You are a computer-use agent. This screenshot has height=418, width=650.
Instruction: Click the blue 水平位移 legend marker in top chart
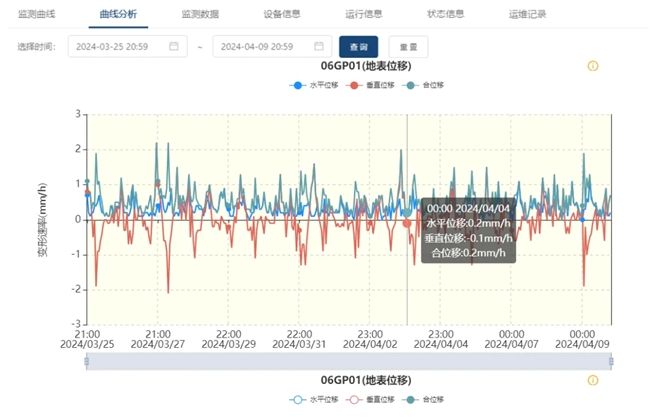pyautogui.click(x=298, y=85)
